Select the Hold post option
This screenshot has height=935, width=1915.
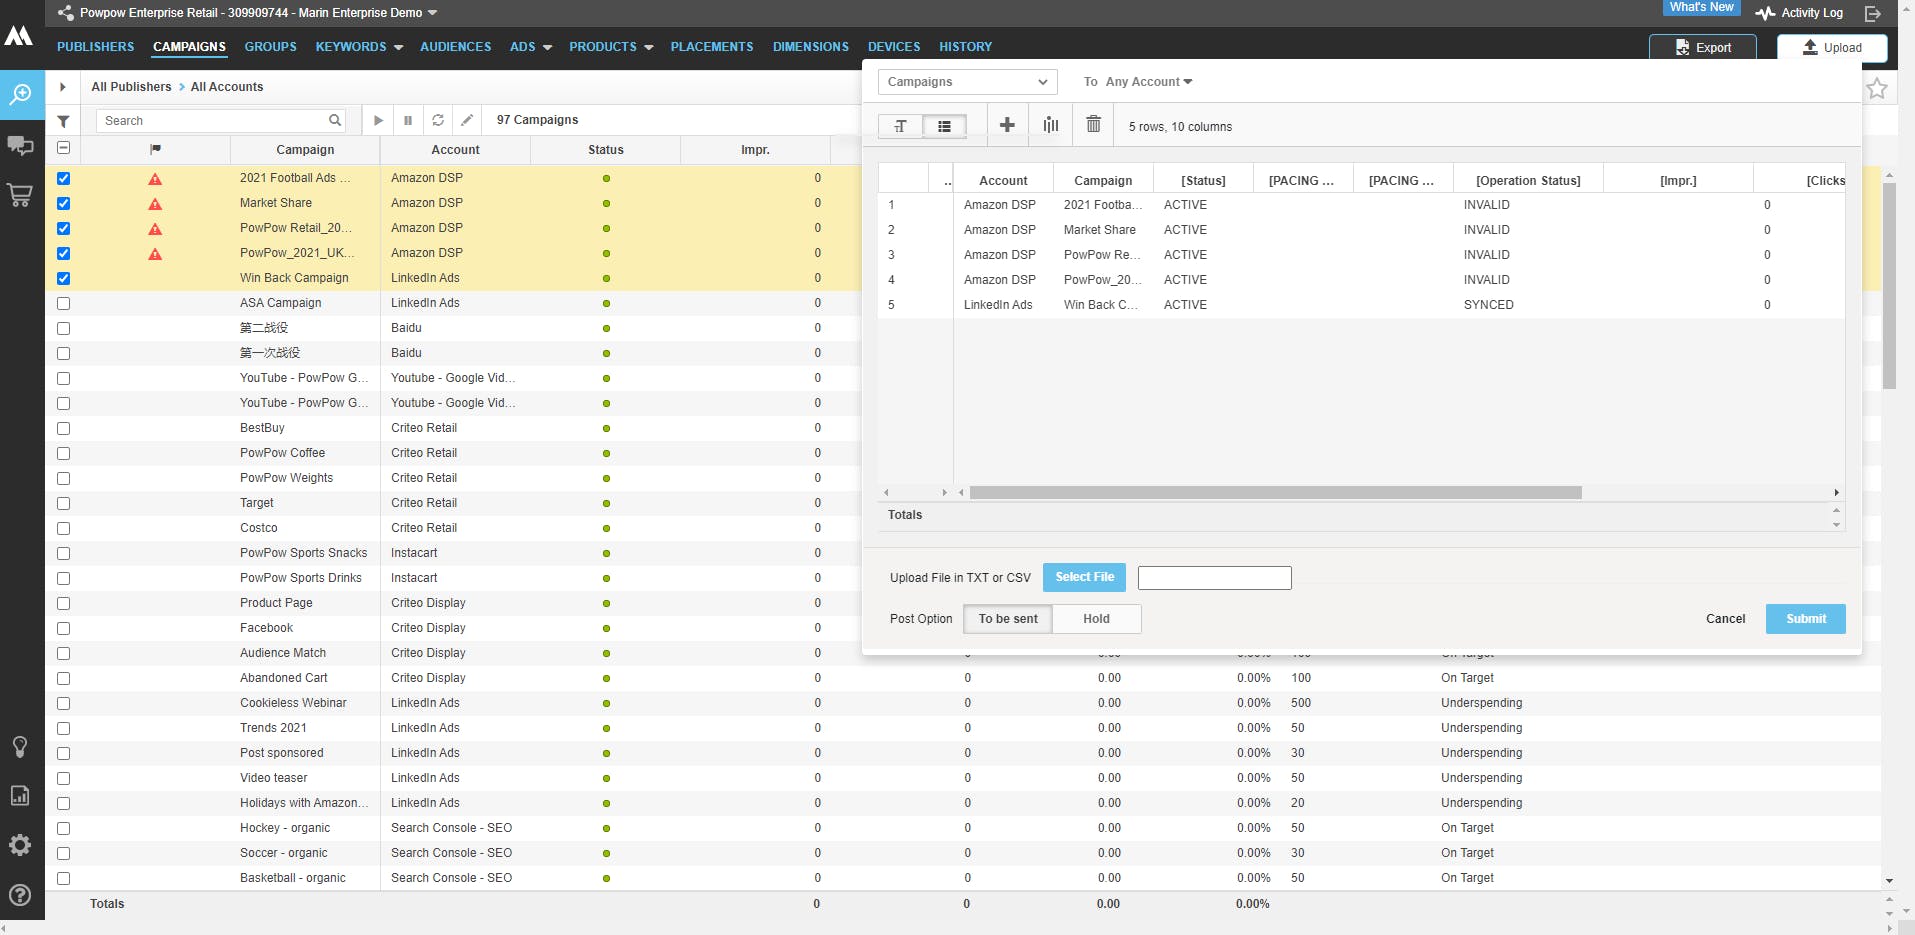[1096, 619]
